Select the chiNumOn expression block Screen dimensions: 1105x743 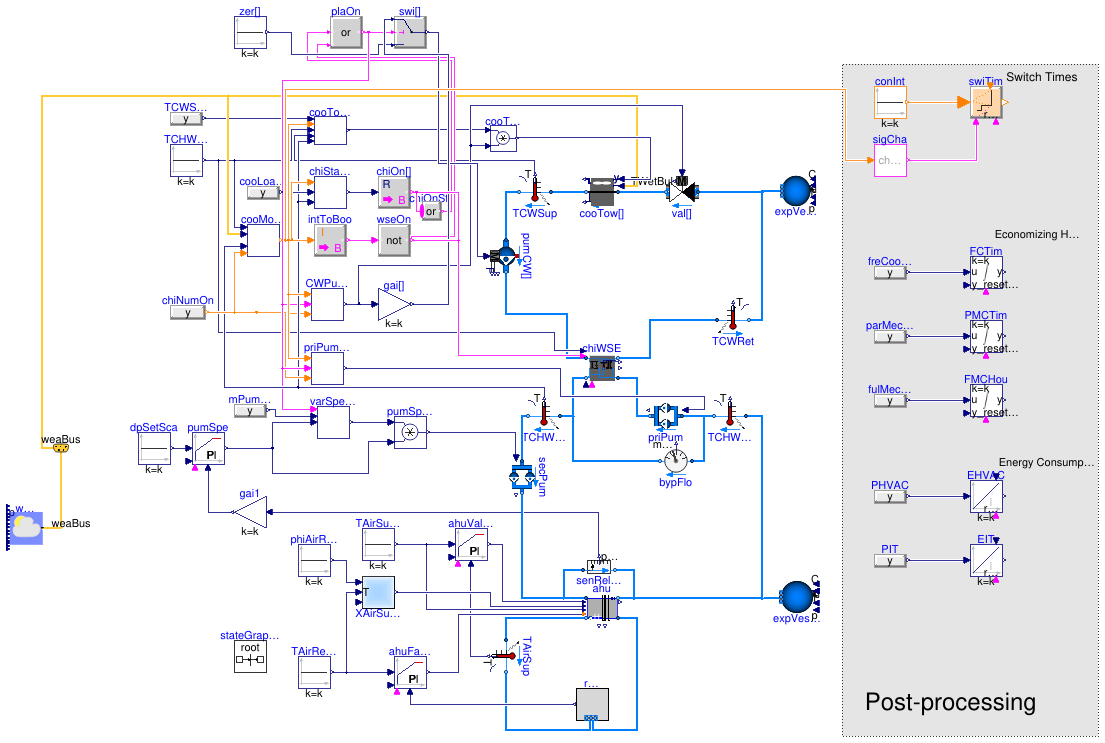click(x=187, y=312)
